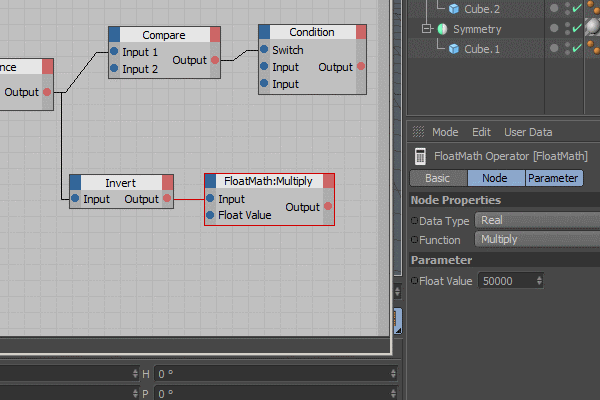Click the Condition node Output port
The height and width of the screenshot is (400, 600).
pos(361,66)
